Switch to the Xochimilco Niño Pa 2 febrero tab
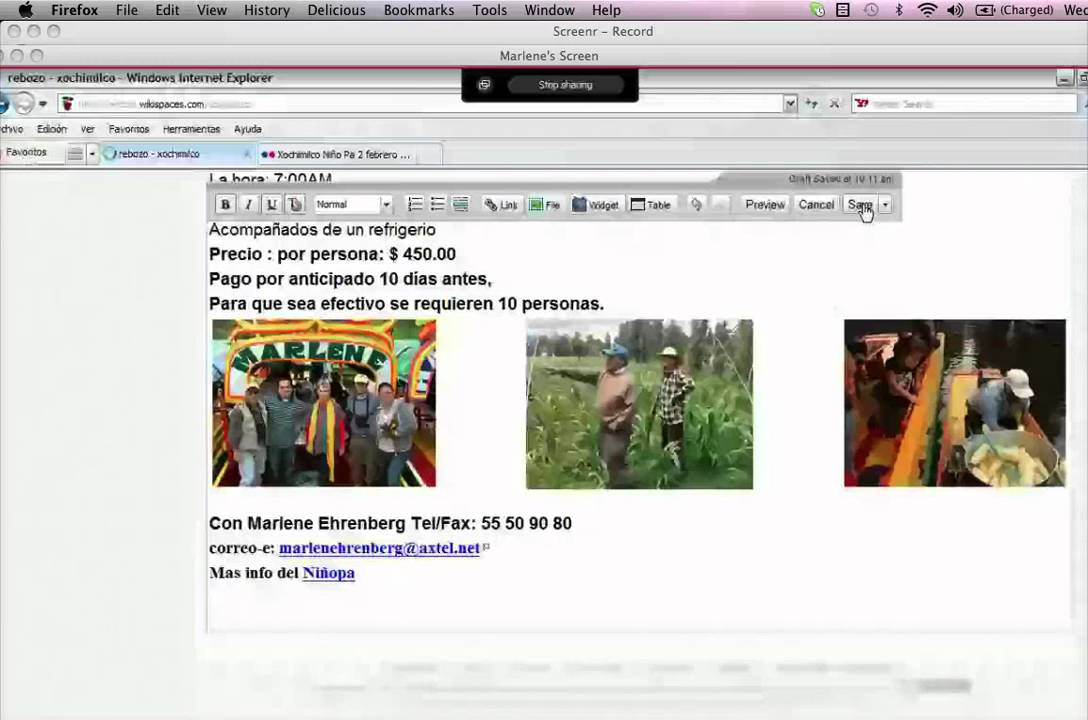This screenshot has height=720, width=1088. 350,154
